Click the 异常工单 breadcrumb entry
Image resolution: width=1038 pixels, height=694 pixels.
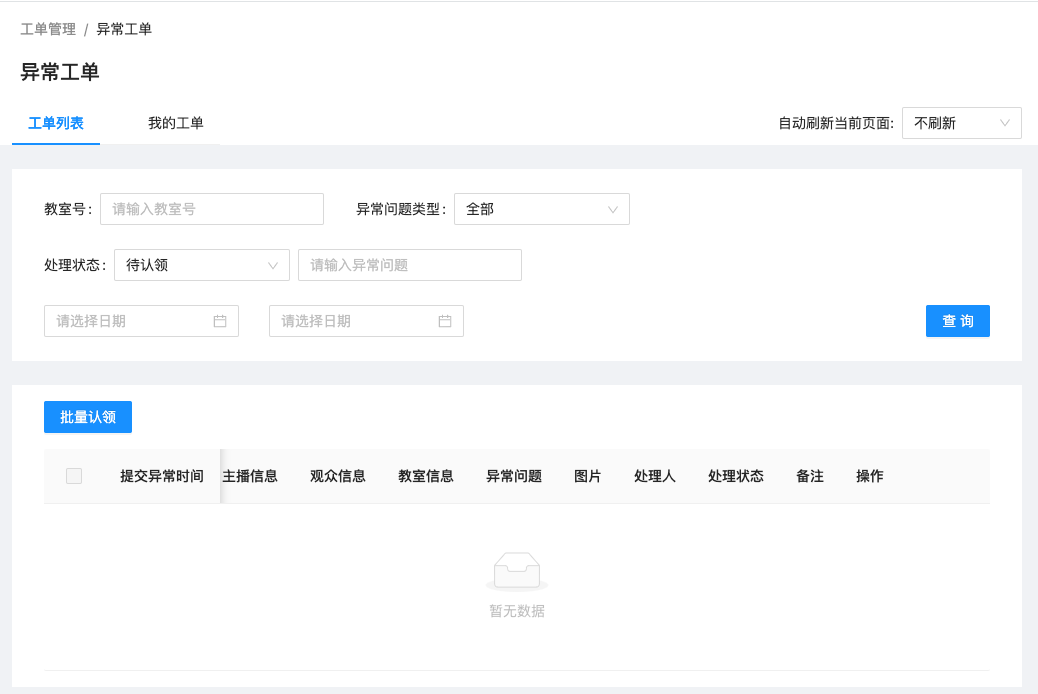[125, 29]
